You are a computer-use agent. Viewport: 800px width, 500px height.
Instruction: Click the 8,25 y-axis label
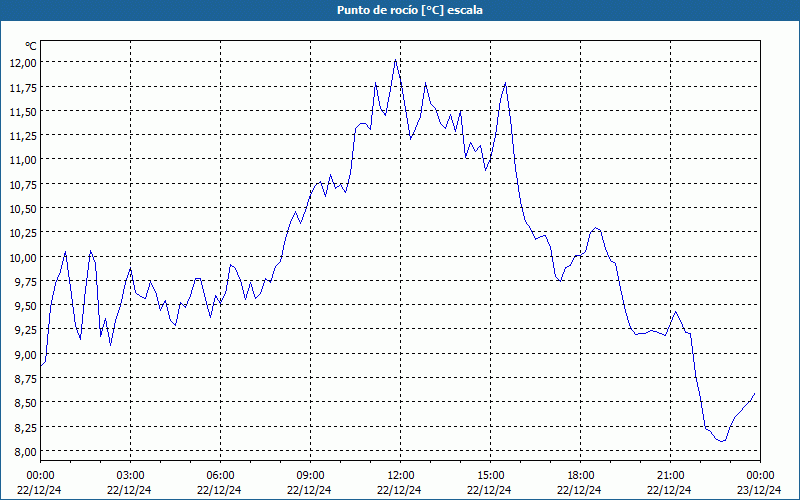click(26, 427)
